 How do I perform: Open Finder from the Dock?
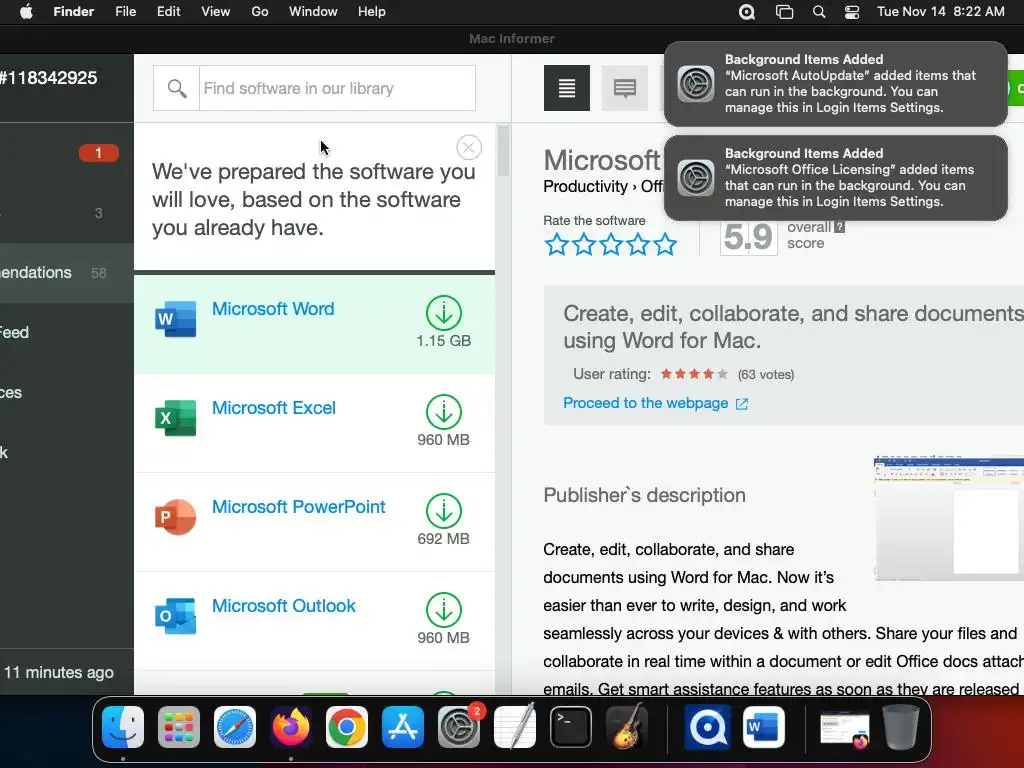tap(123, 727)
